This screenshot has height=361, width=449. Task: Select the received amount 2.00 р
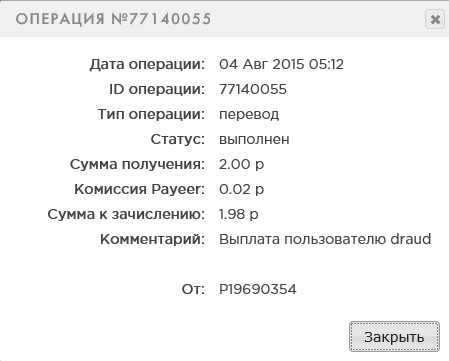tap(241, 165)
